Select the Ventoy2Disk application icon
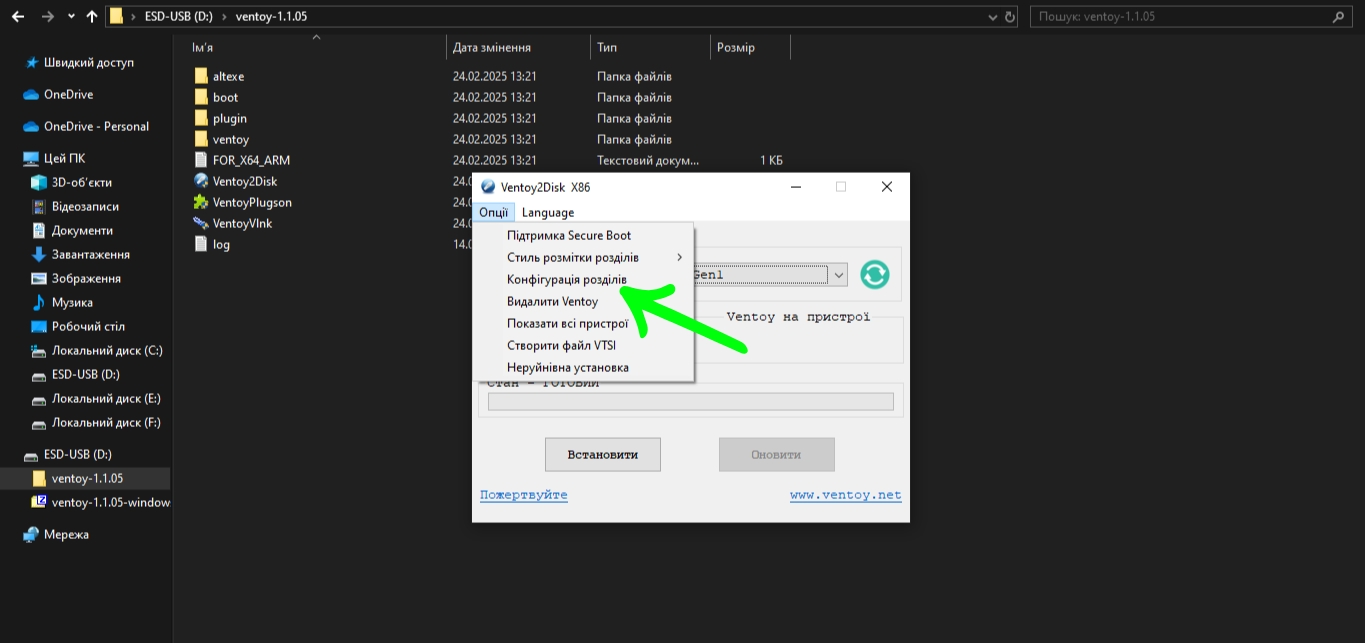This screenshot has width=1365, height=643. [201, 181]
